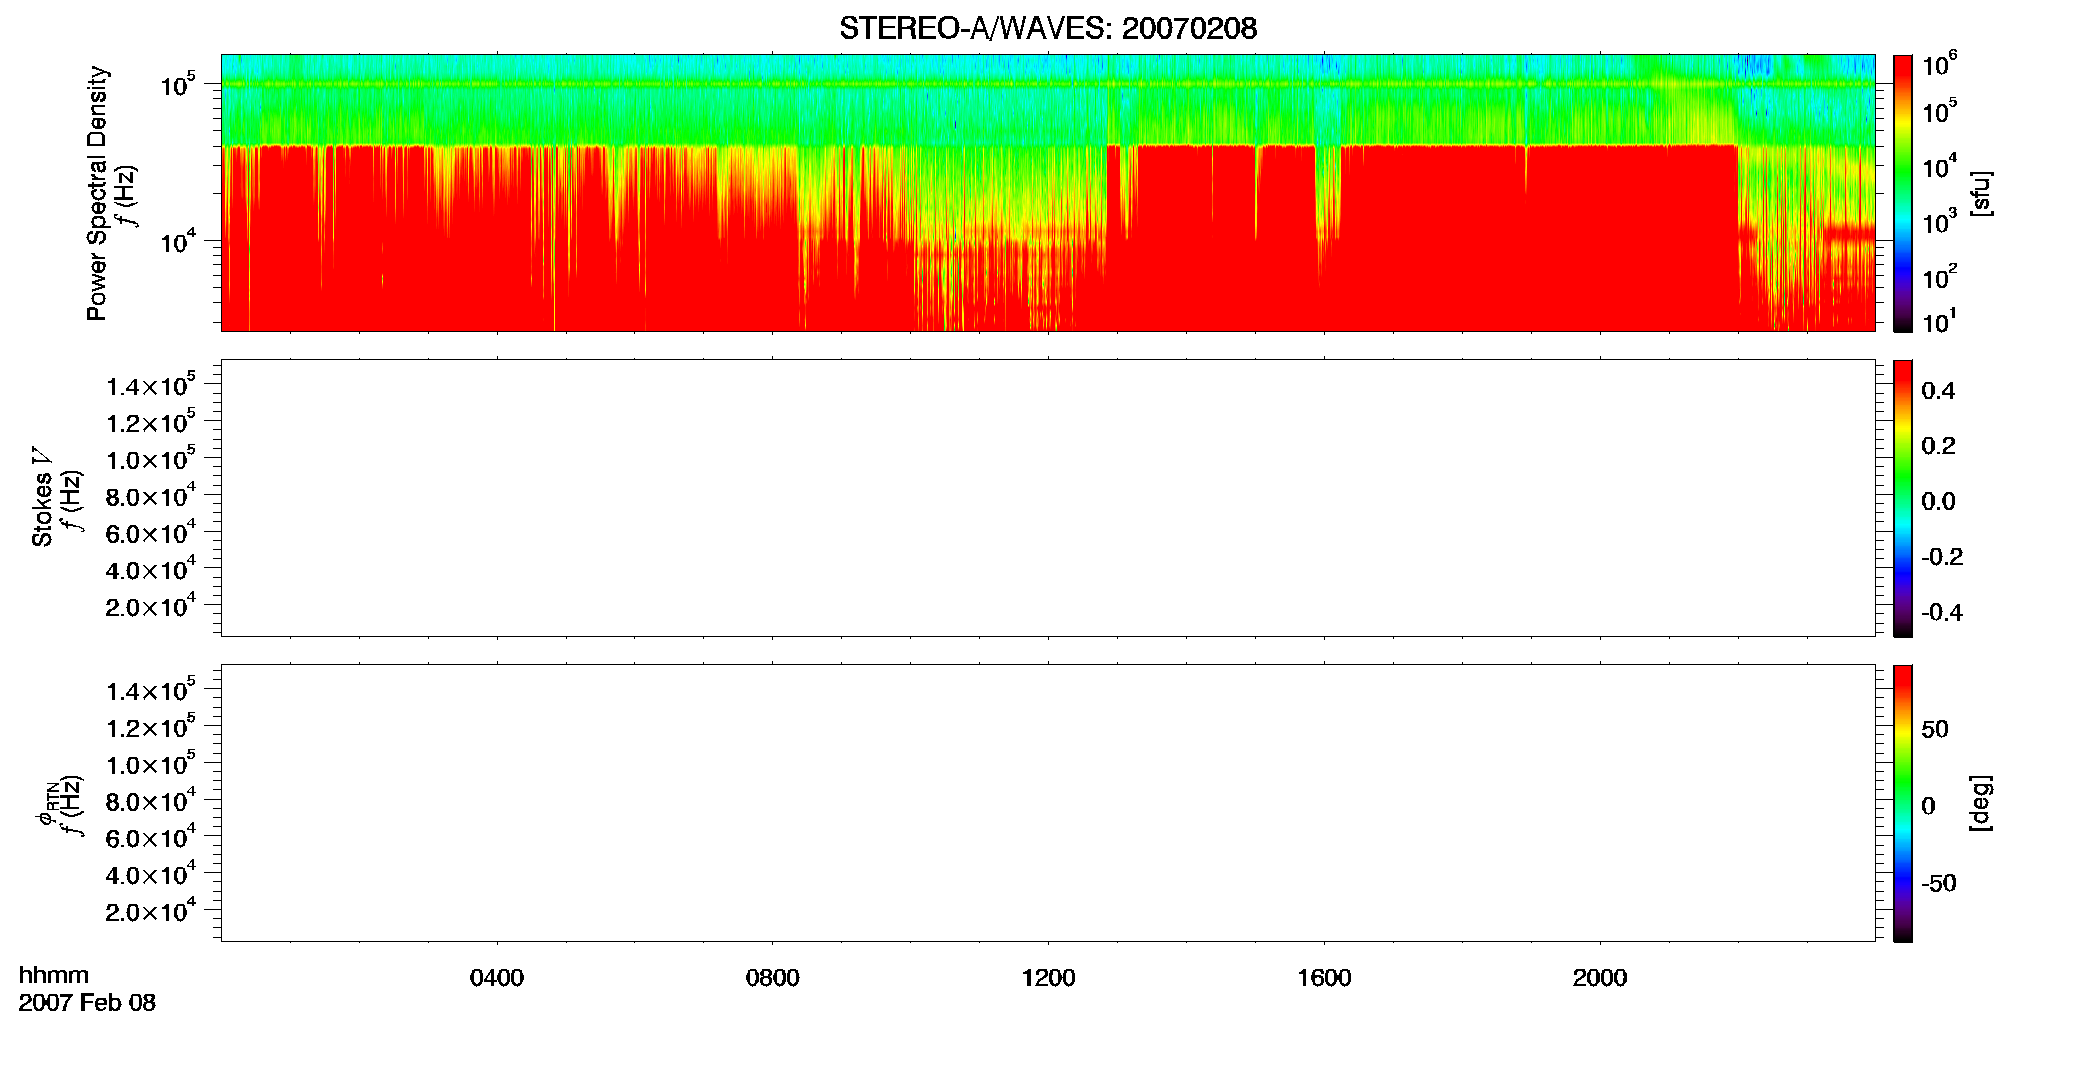Click the time tick label 1600
2096x1080 pixels.
click(x=1324, y=978)
